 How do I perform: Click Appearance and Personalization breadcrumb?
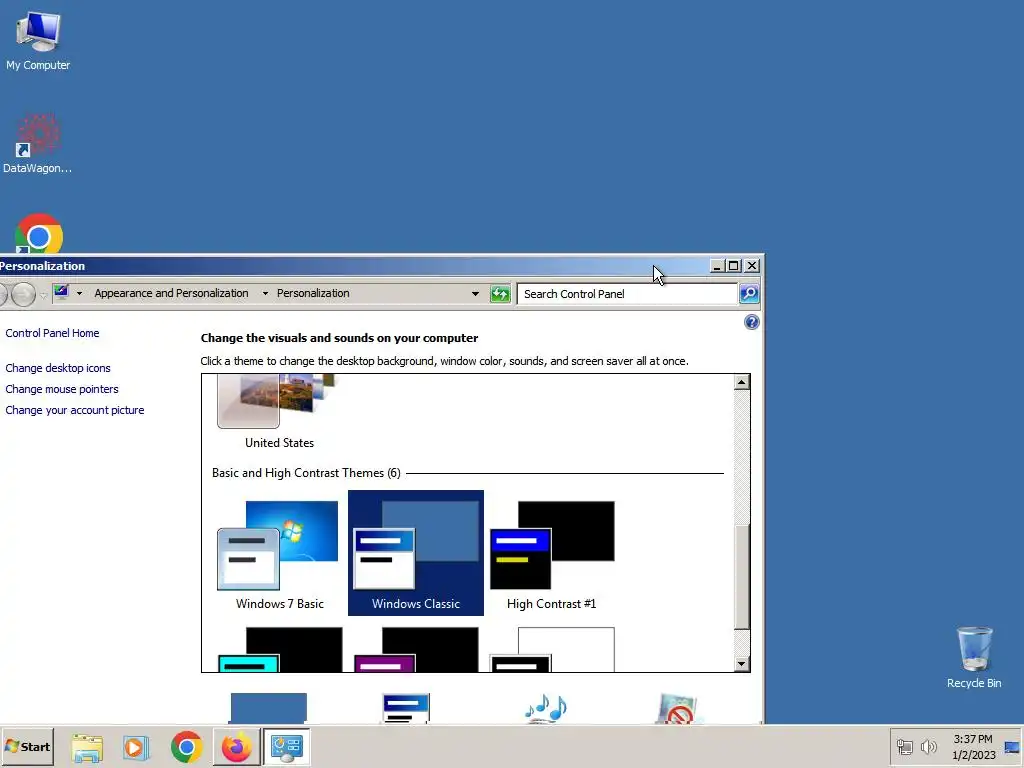click(171, 293)
